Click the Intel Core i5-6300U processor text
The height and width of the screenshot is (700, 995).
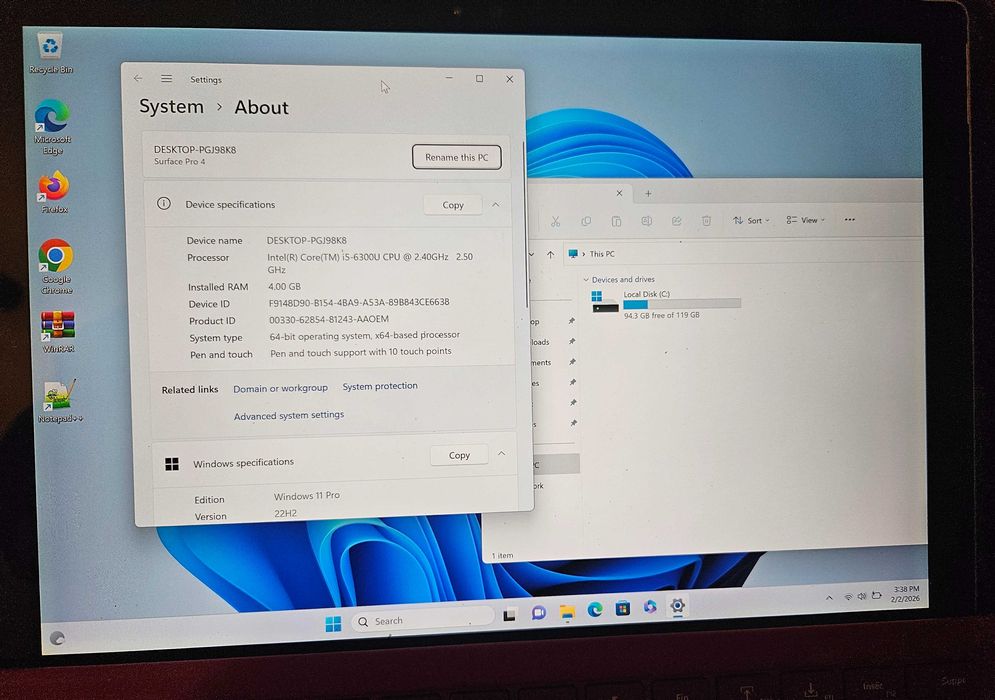pyautogui.click(x=370, y=263)
